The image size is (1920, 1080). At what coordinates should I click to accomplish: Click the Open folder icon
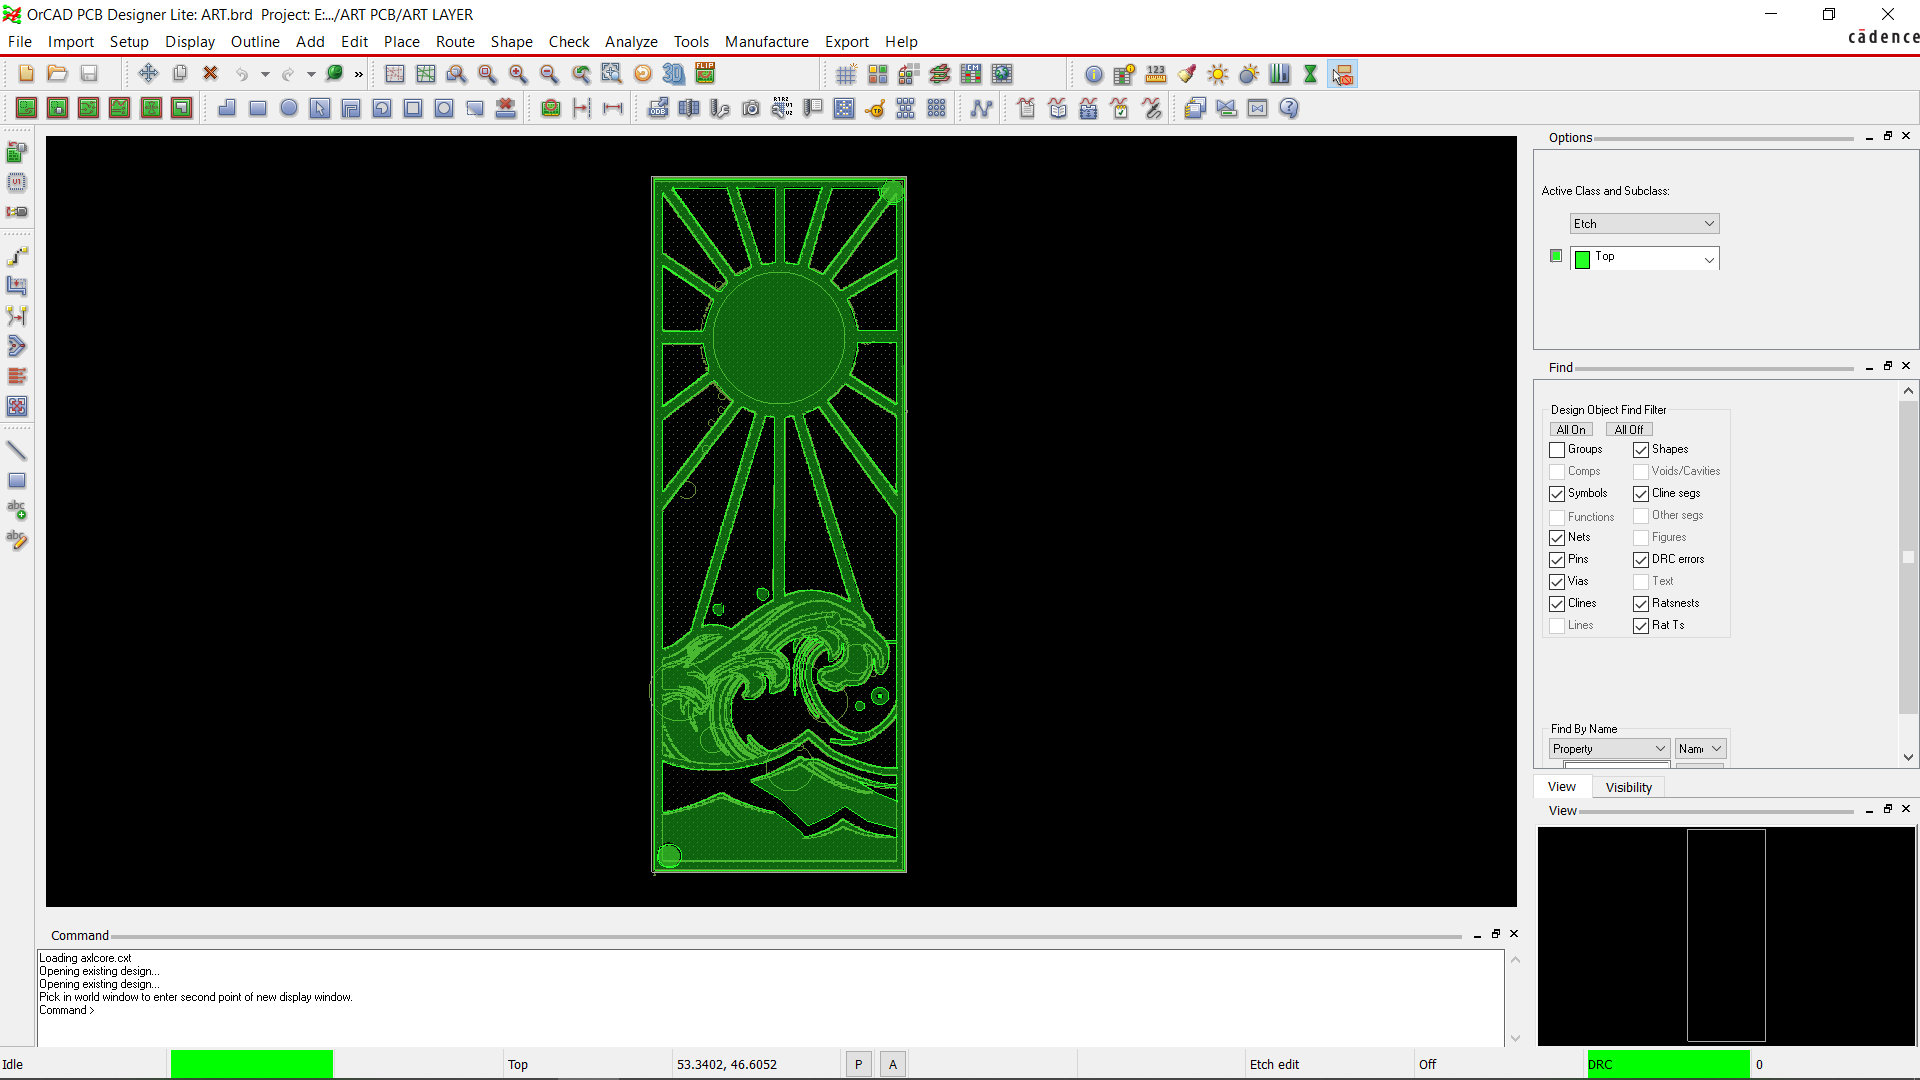(x=57, y=74)
